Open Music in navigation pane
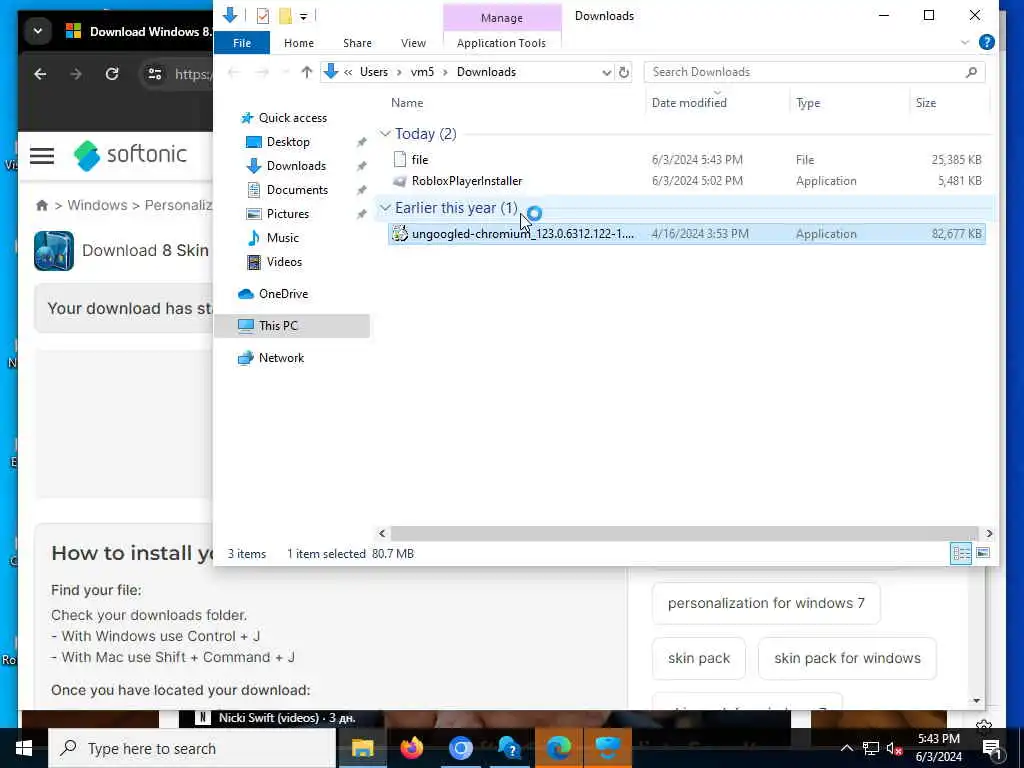Screen dimensions: 1024x768 (x=282, y=238)
